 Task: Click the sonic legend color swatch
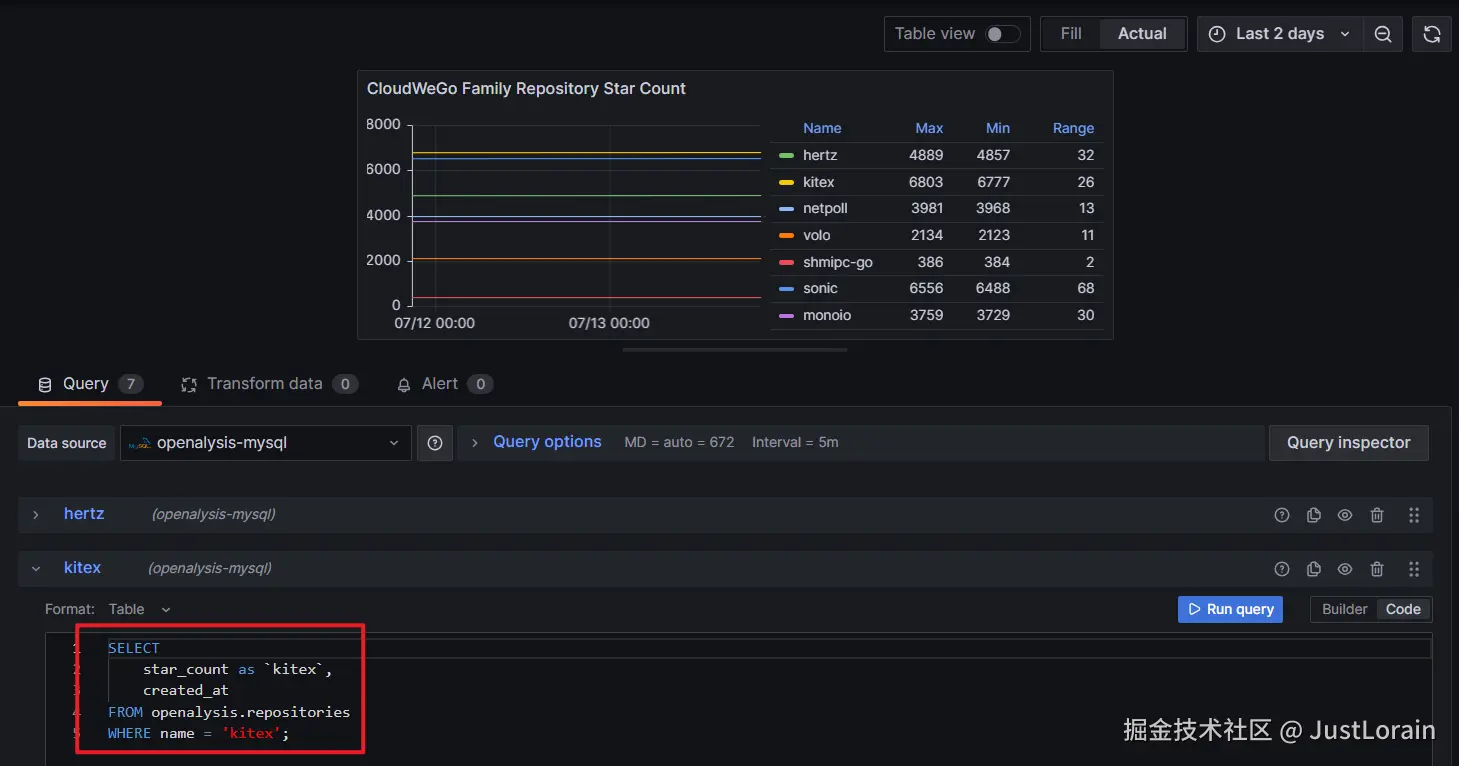click(786, 289)
